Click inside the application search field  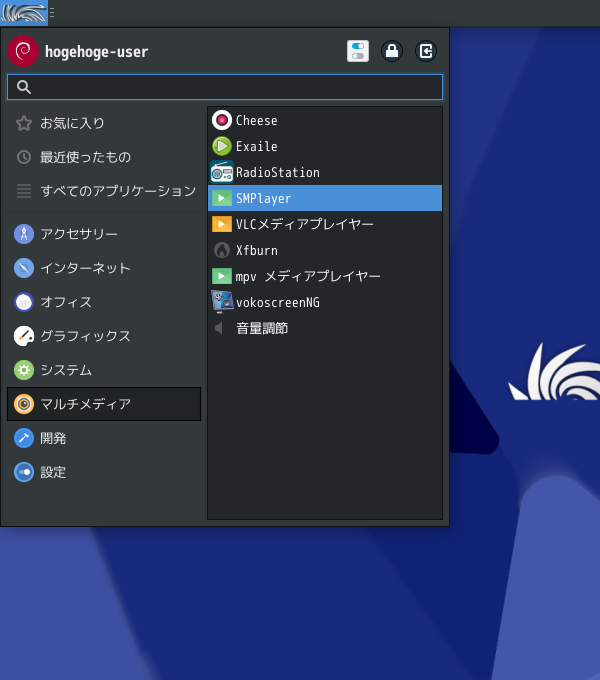point(225,87)
